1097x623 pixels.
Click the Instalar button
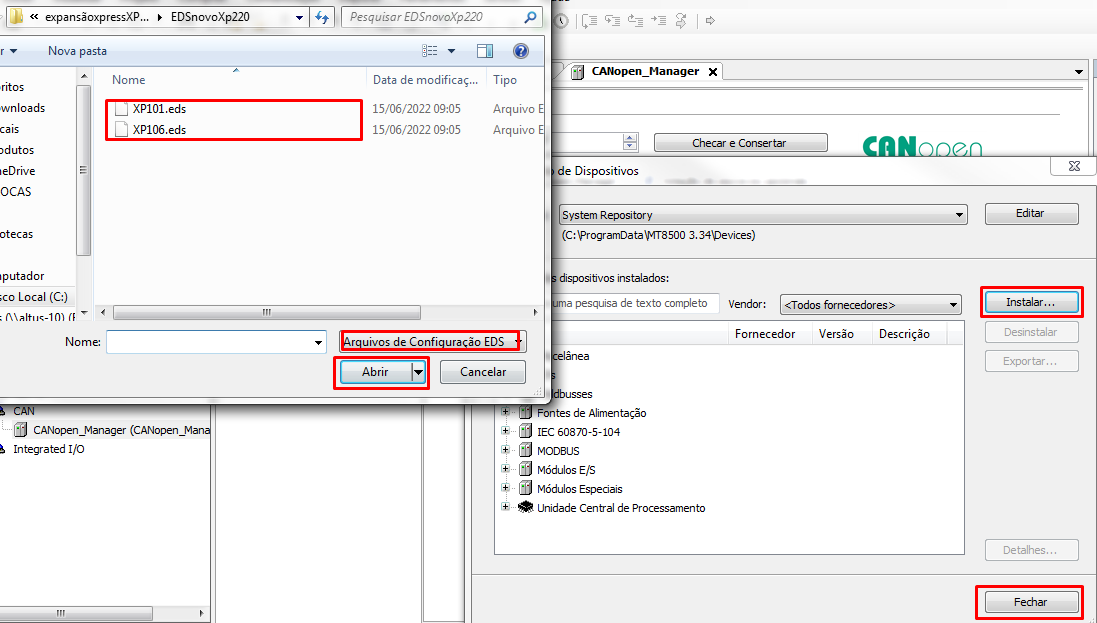click(x=1031, y=301)
